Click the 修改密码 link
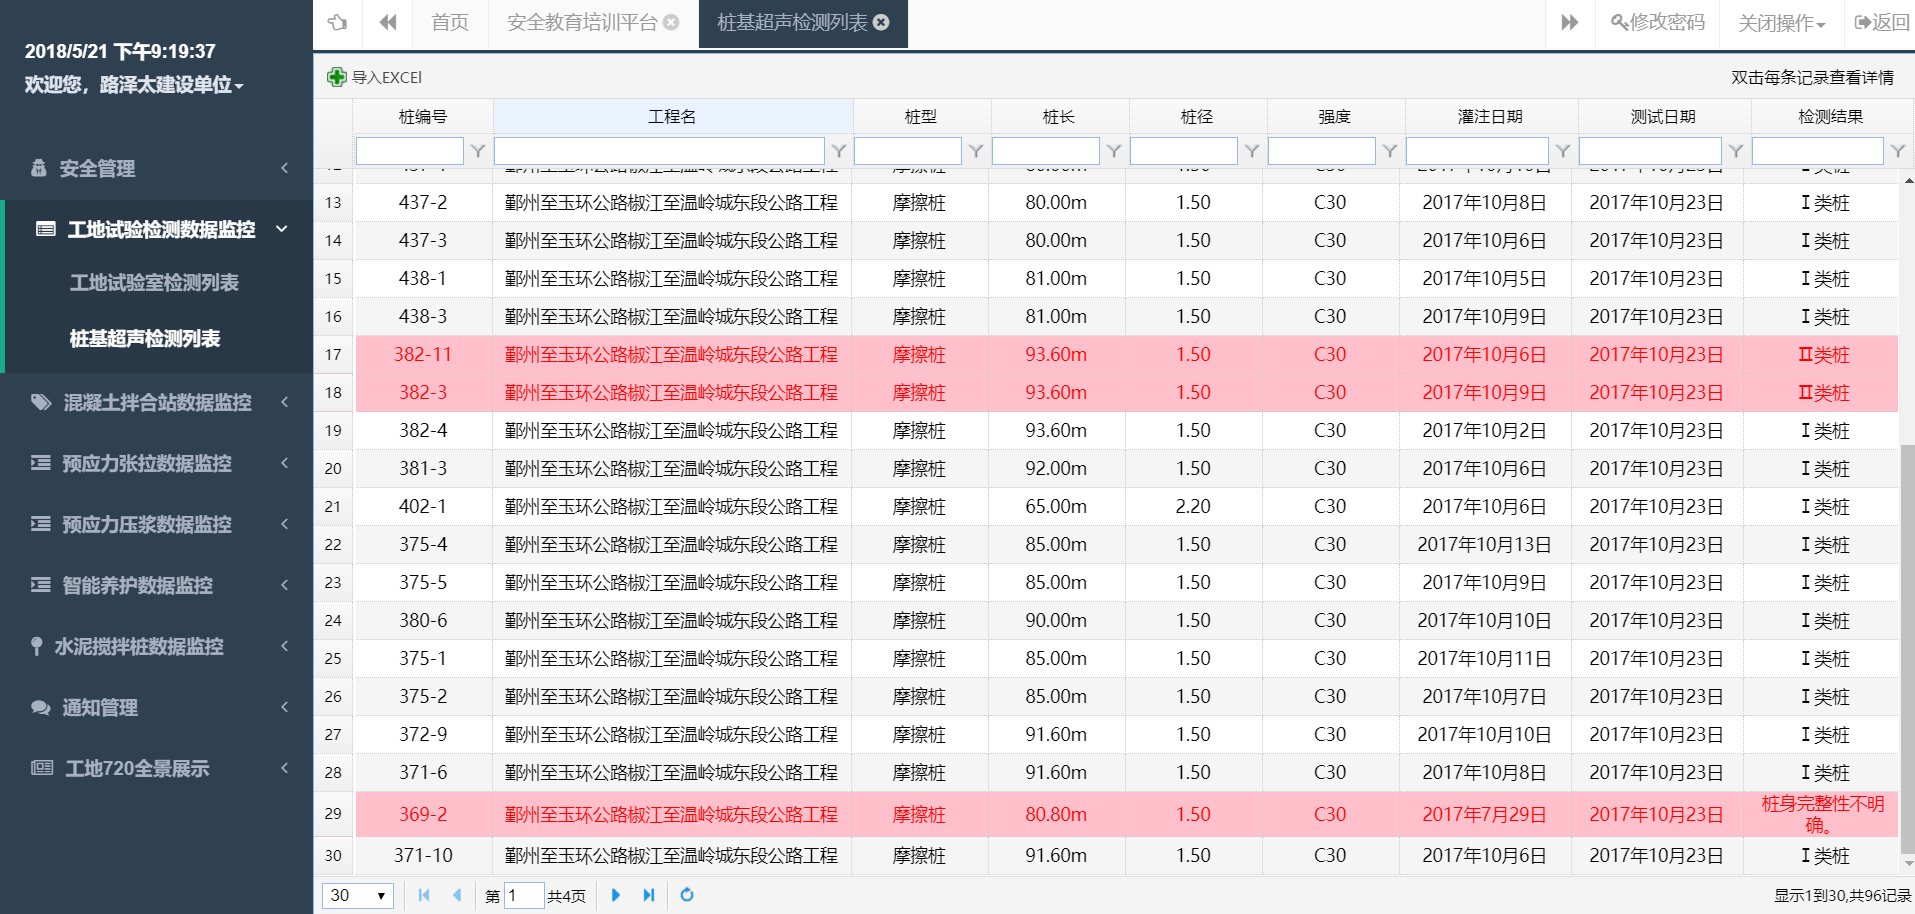 (x=1658, y=22)
